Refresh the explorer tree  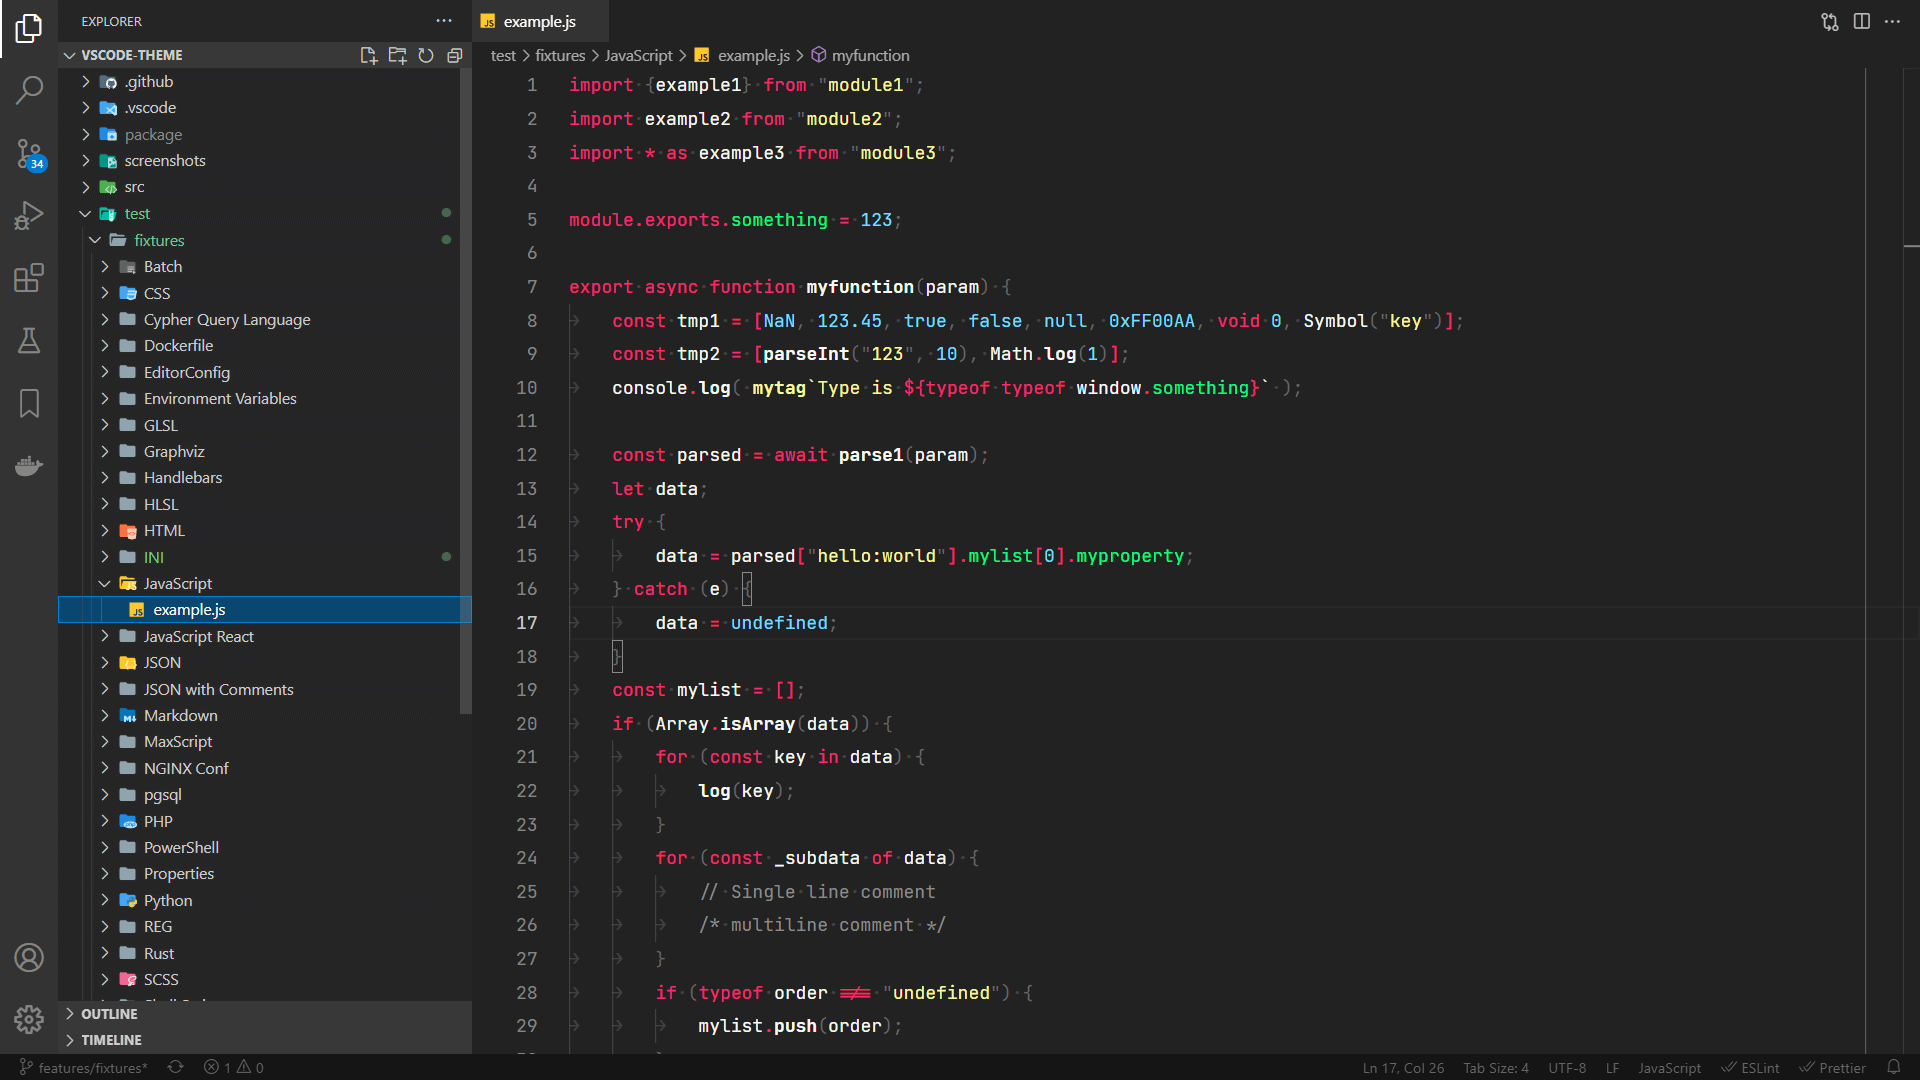[x=426, y=55]
